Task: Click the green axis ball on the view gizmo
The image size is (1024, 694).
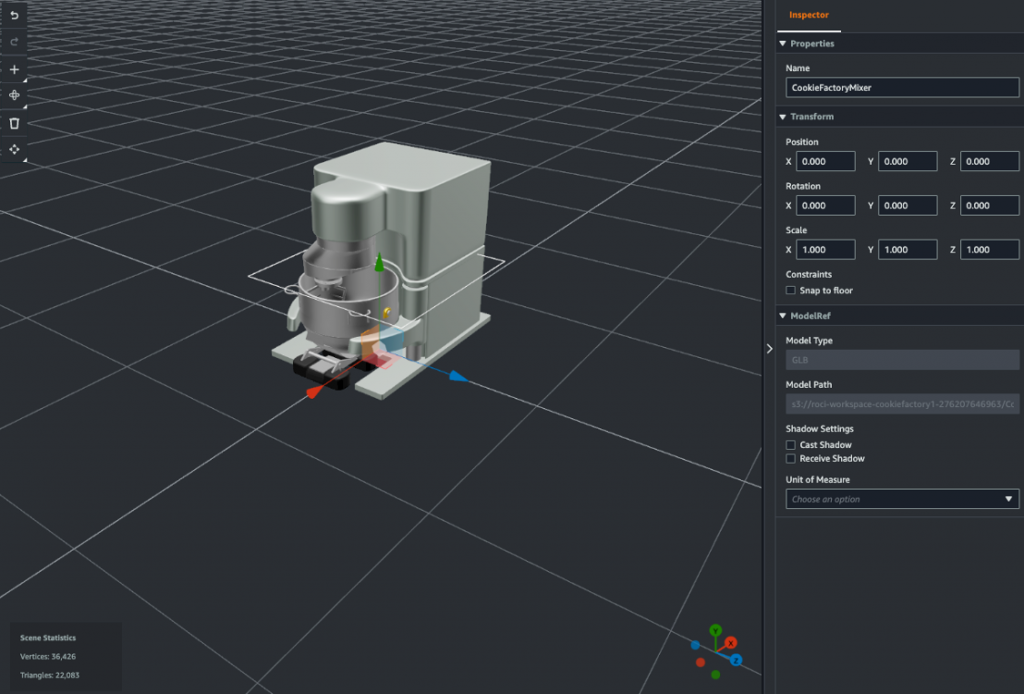Action: pyautogui.click(x=716, y=631)
